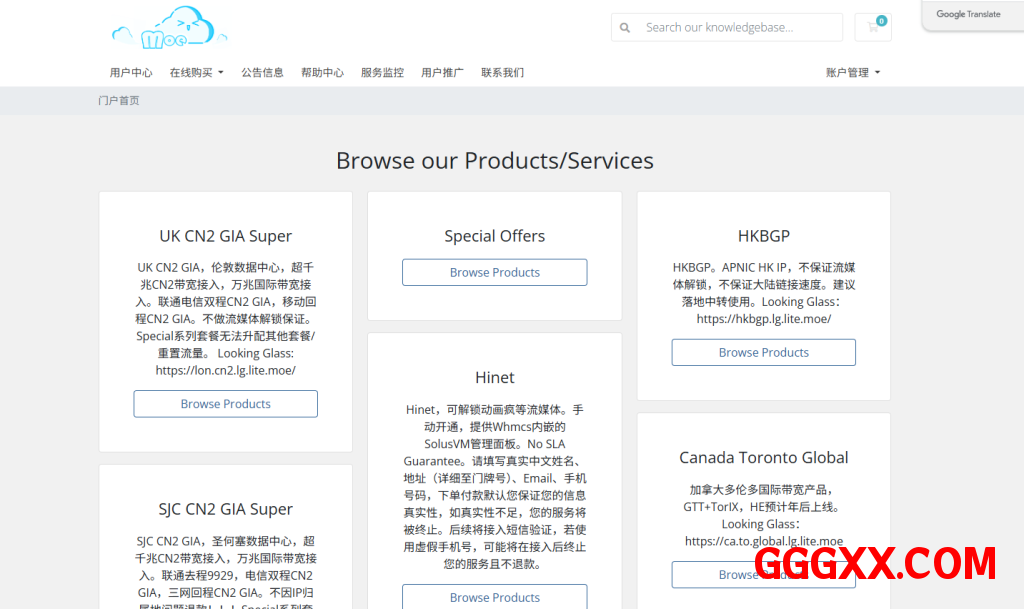Open the 用户推广 menu item

(x=442, y=73)
